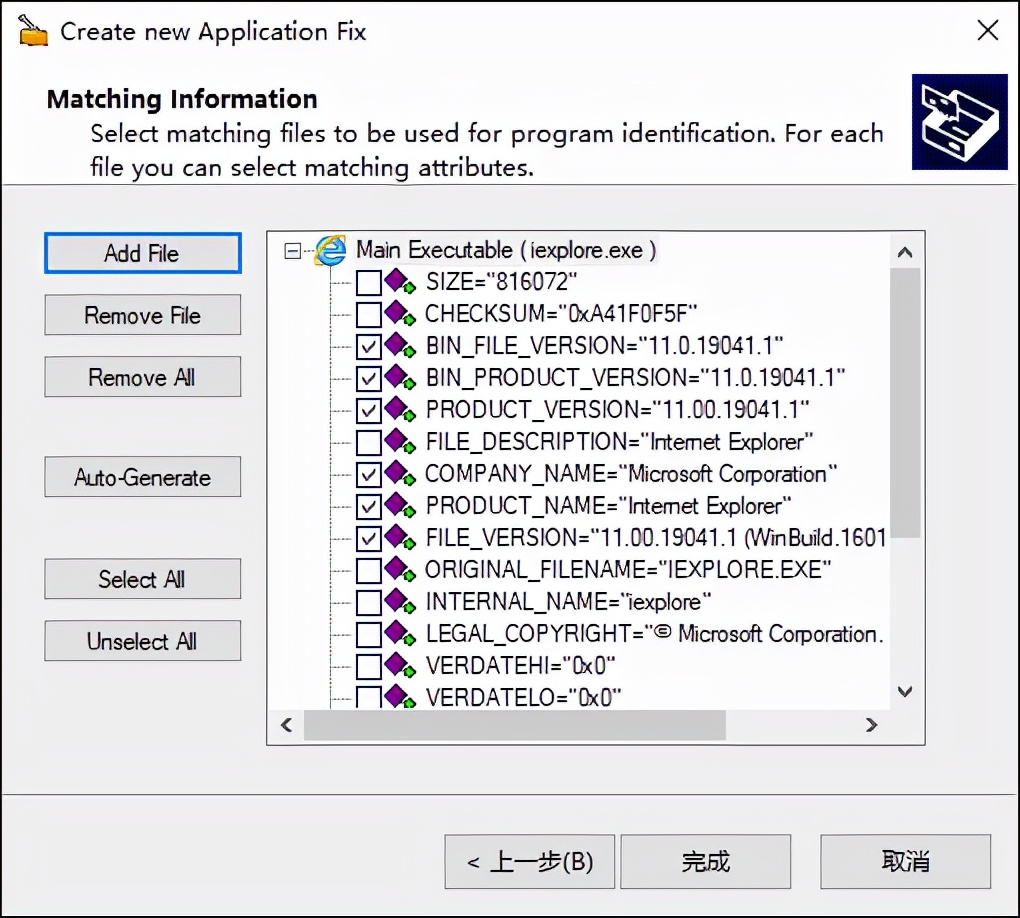This screenshot has width=1020, height=918.
Task: Toggle the checkbox for PRODUCT_VERSION="11.00.19041.1"
Action: (369, 410)
